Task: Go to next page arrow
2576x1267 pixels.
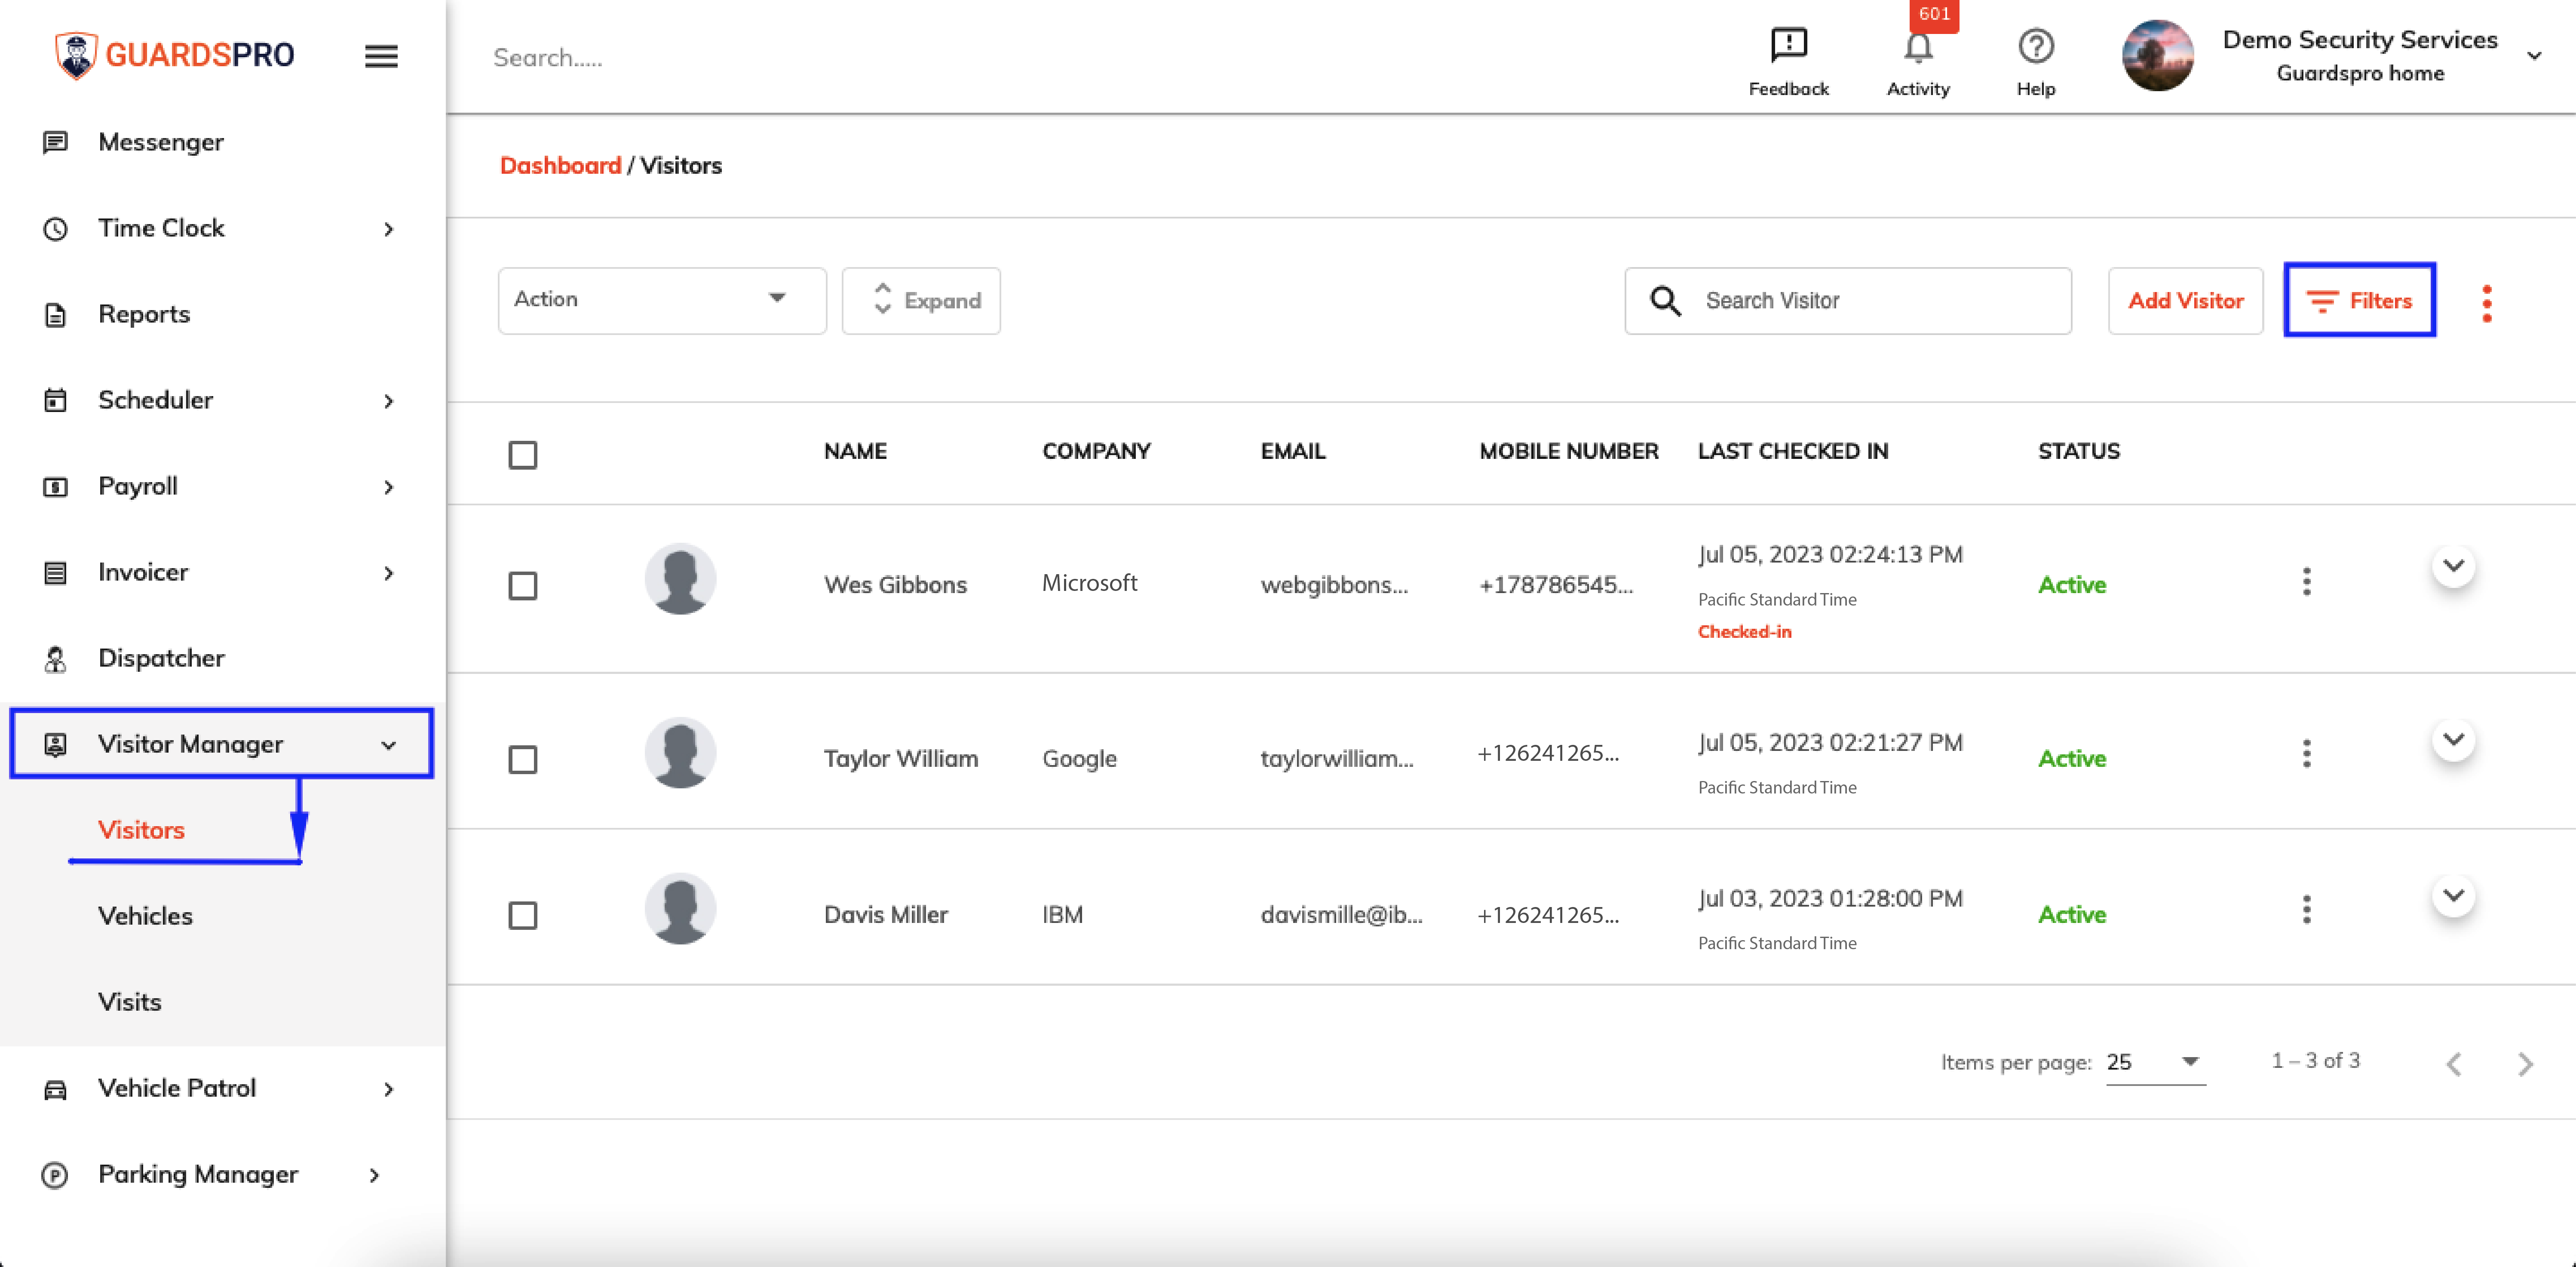Action: tap(2525, 1063)
